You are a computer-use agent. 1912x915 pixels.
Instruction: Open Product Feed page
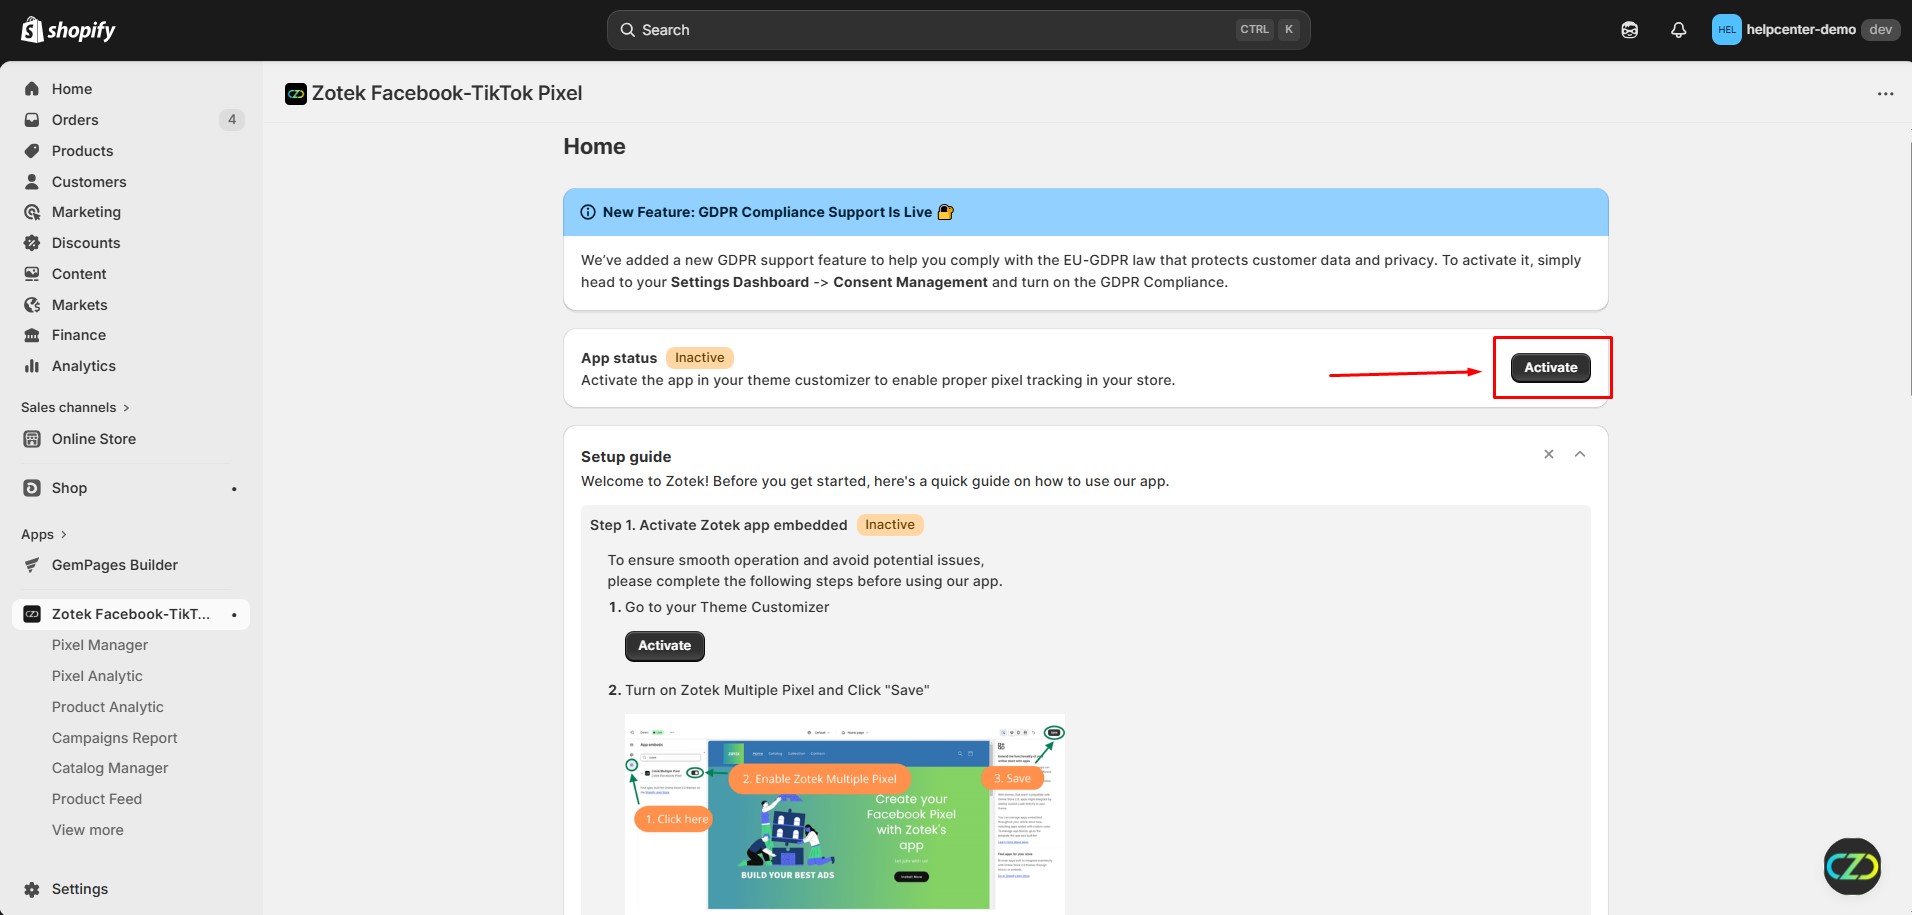97,799
